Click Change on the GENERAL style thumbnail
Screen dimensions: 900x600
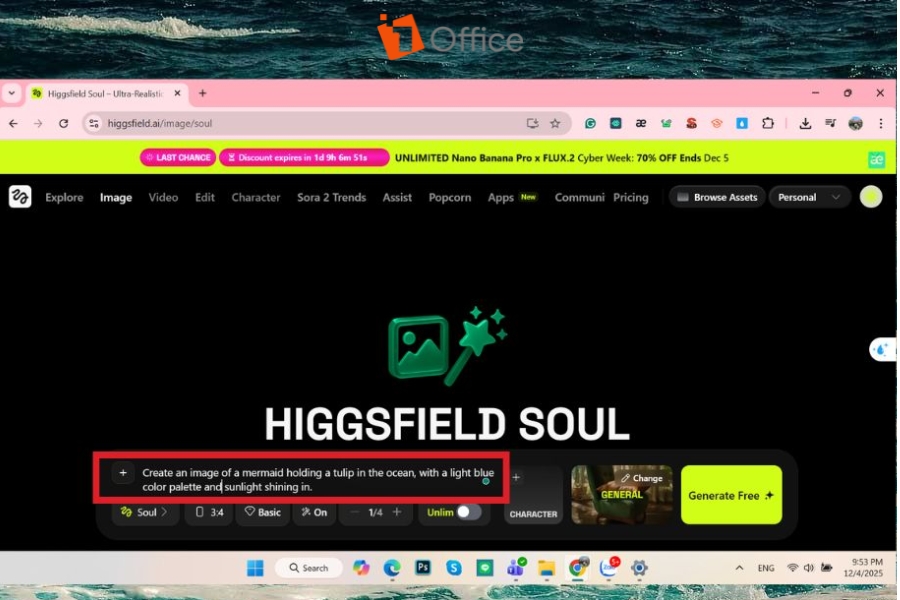642,478
